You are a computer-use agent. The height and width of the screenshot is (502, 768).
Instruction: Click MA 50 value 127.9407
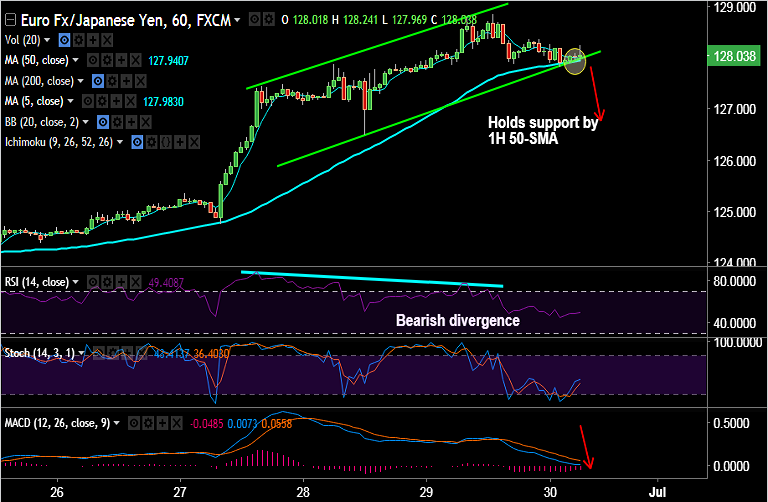[168, 61]
